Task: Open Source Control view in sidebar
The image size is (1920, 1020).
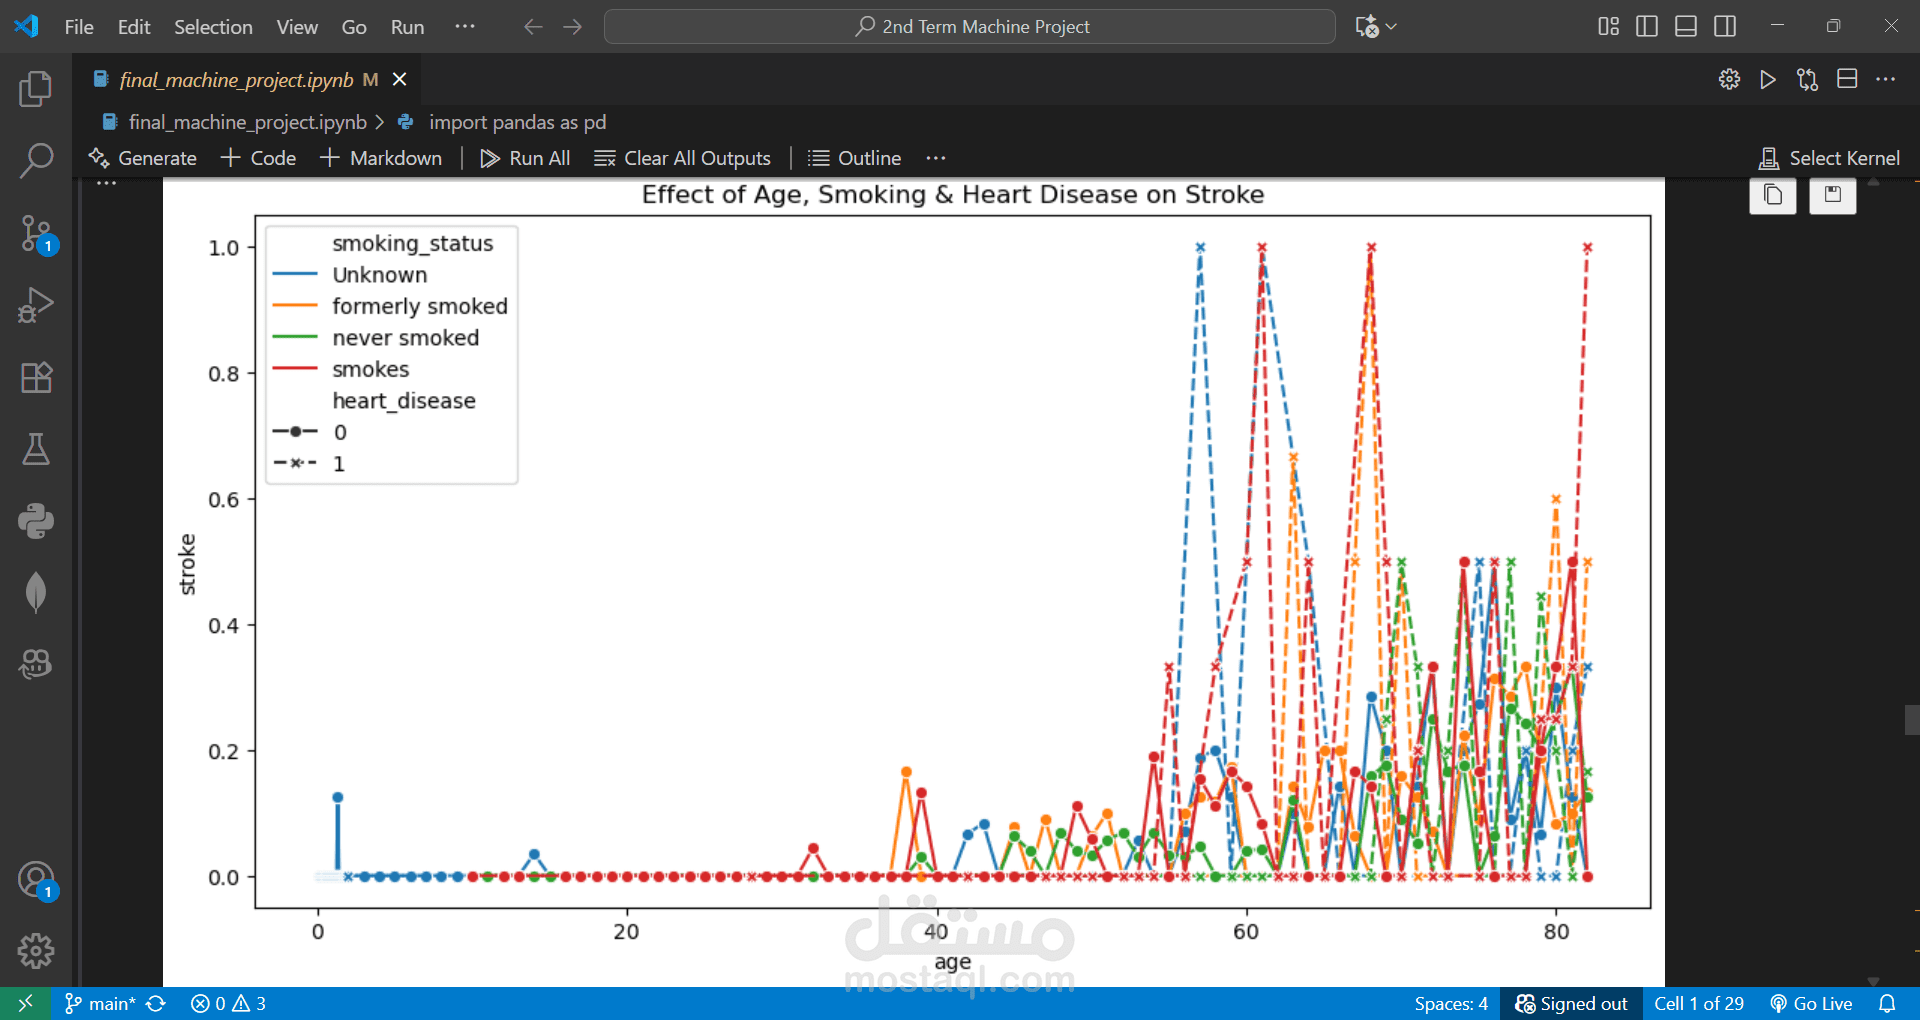Action: (x=36, y=233)
